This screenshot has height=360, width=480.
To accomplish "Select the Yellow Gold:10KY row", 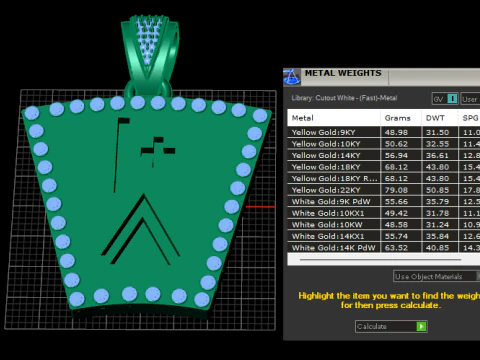I will click(x=384, y=144).
